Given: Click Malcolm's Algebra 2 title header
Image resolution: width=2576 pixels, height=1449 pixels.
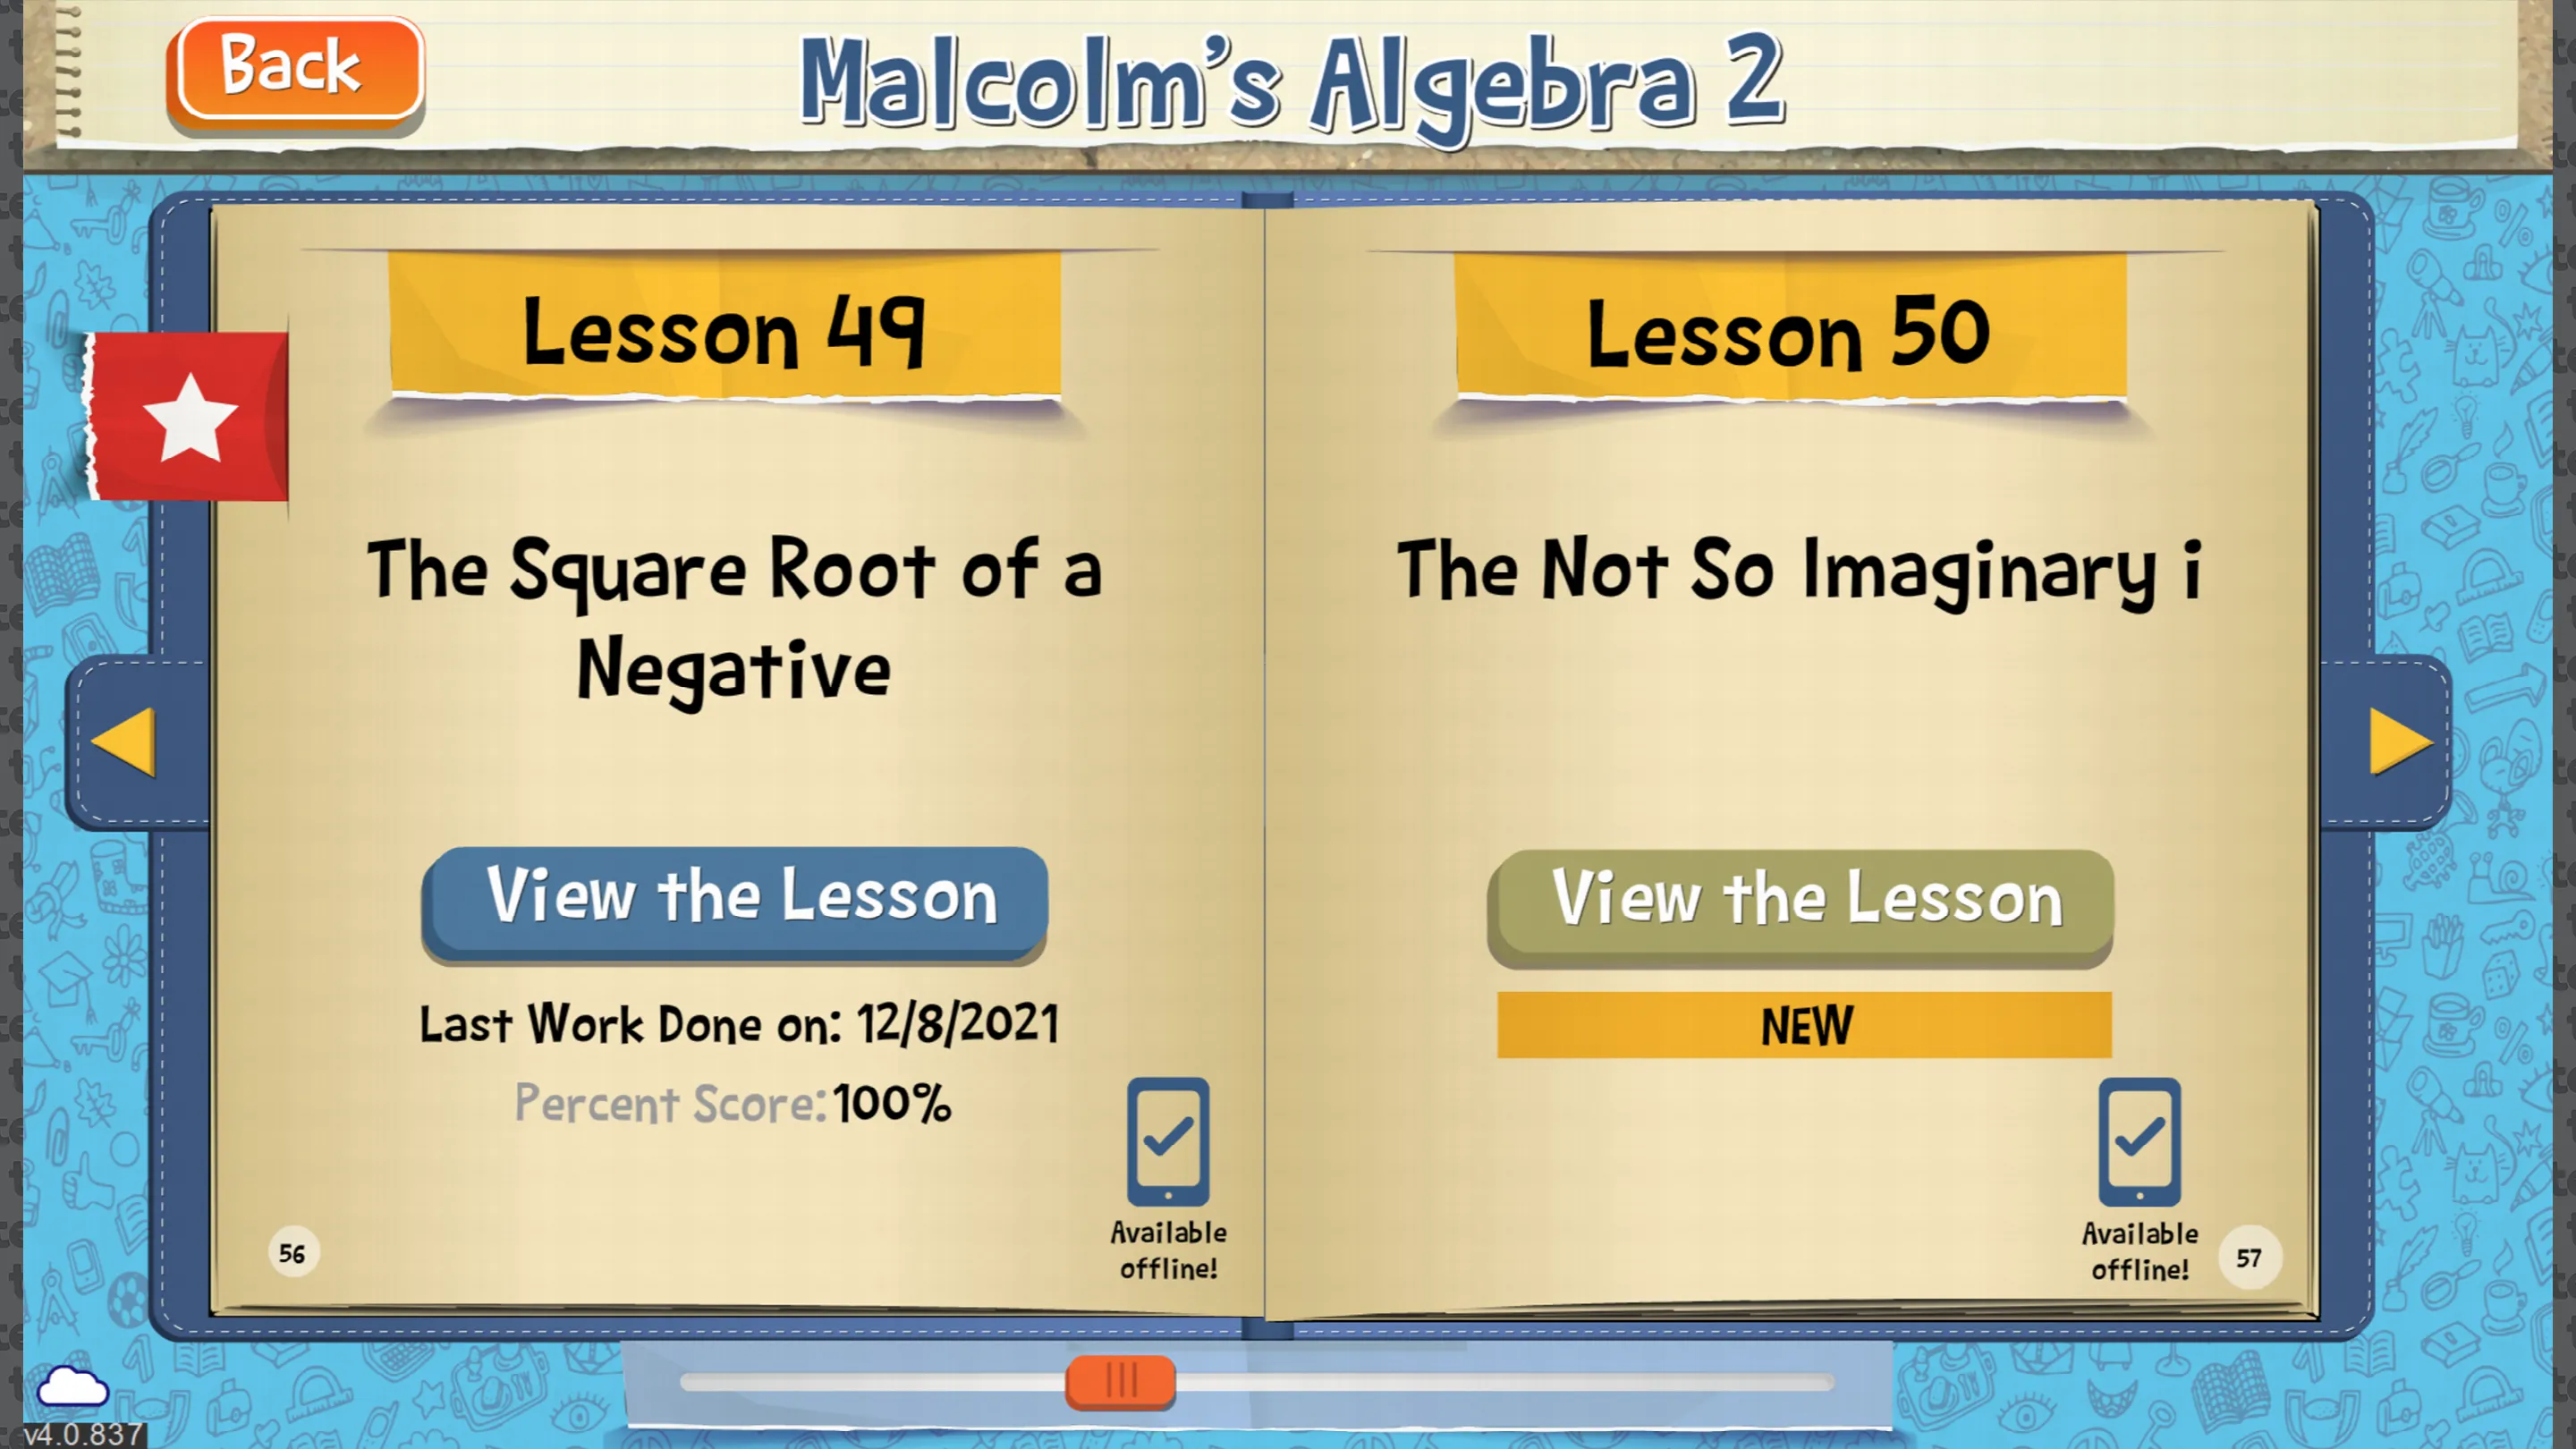Looking at the screenshot, I should [1290, 81].
